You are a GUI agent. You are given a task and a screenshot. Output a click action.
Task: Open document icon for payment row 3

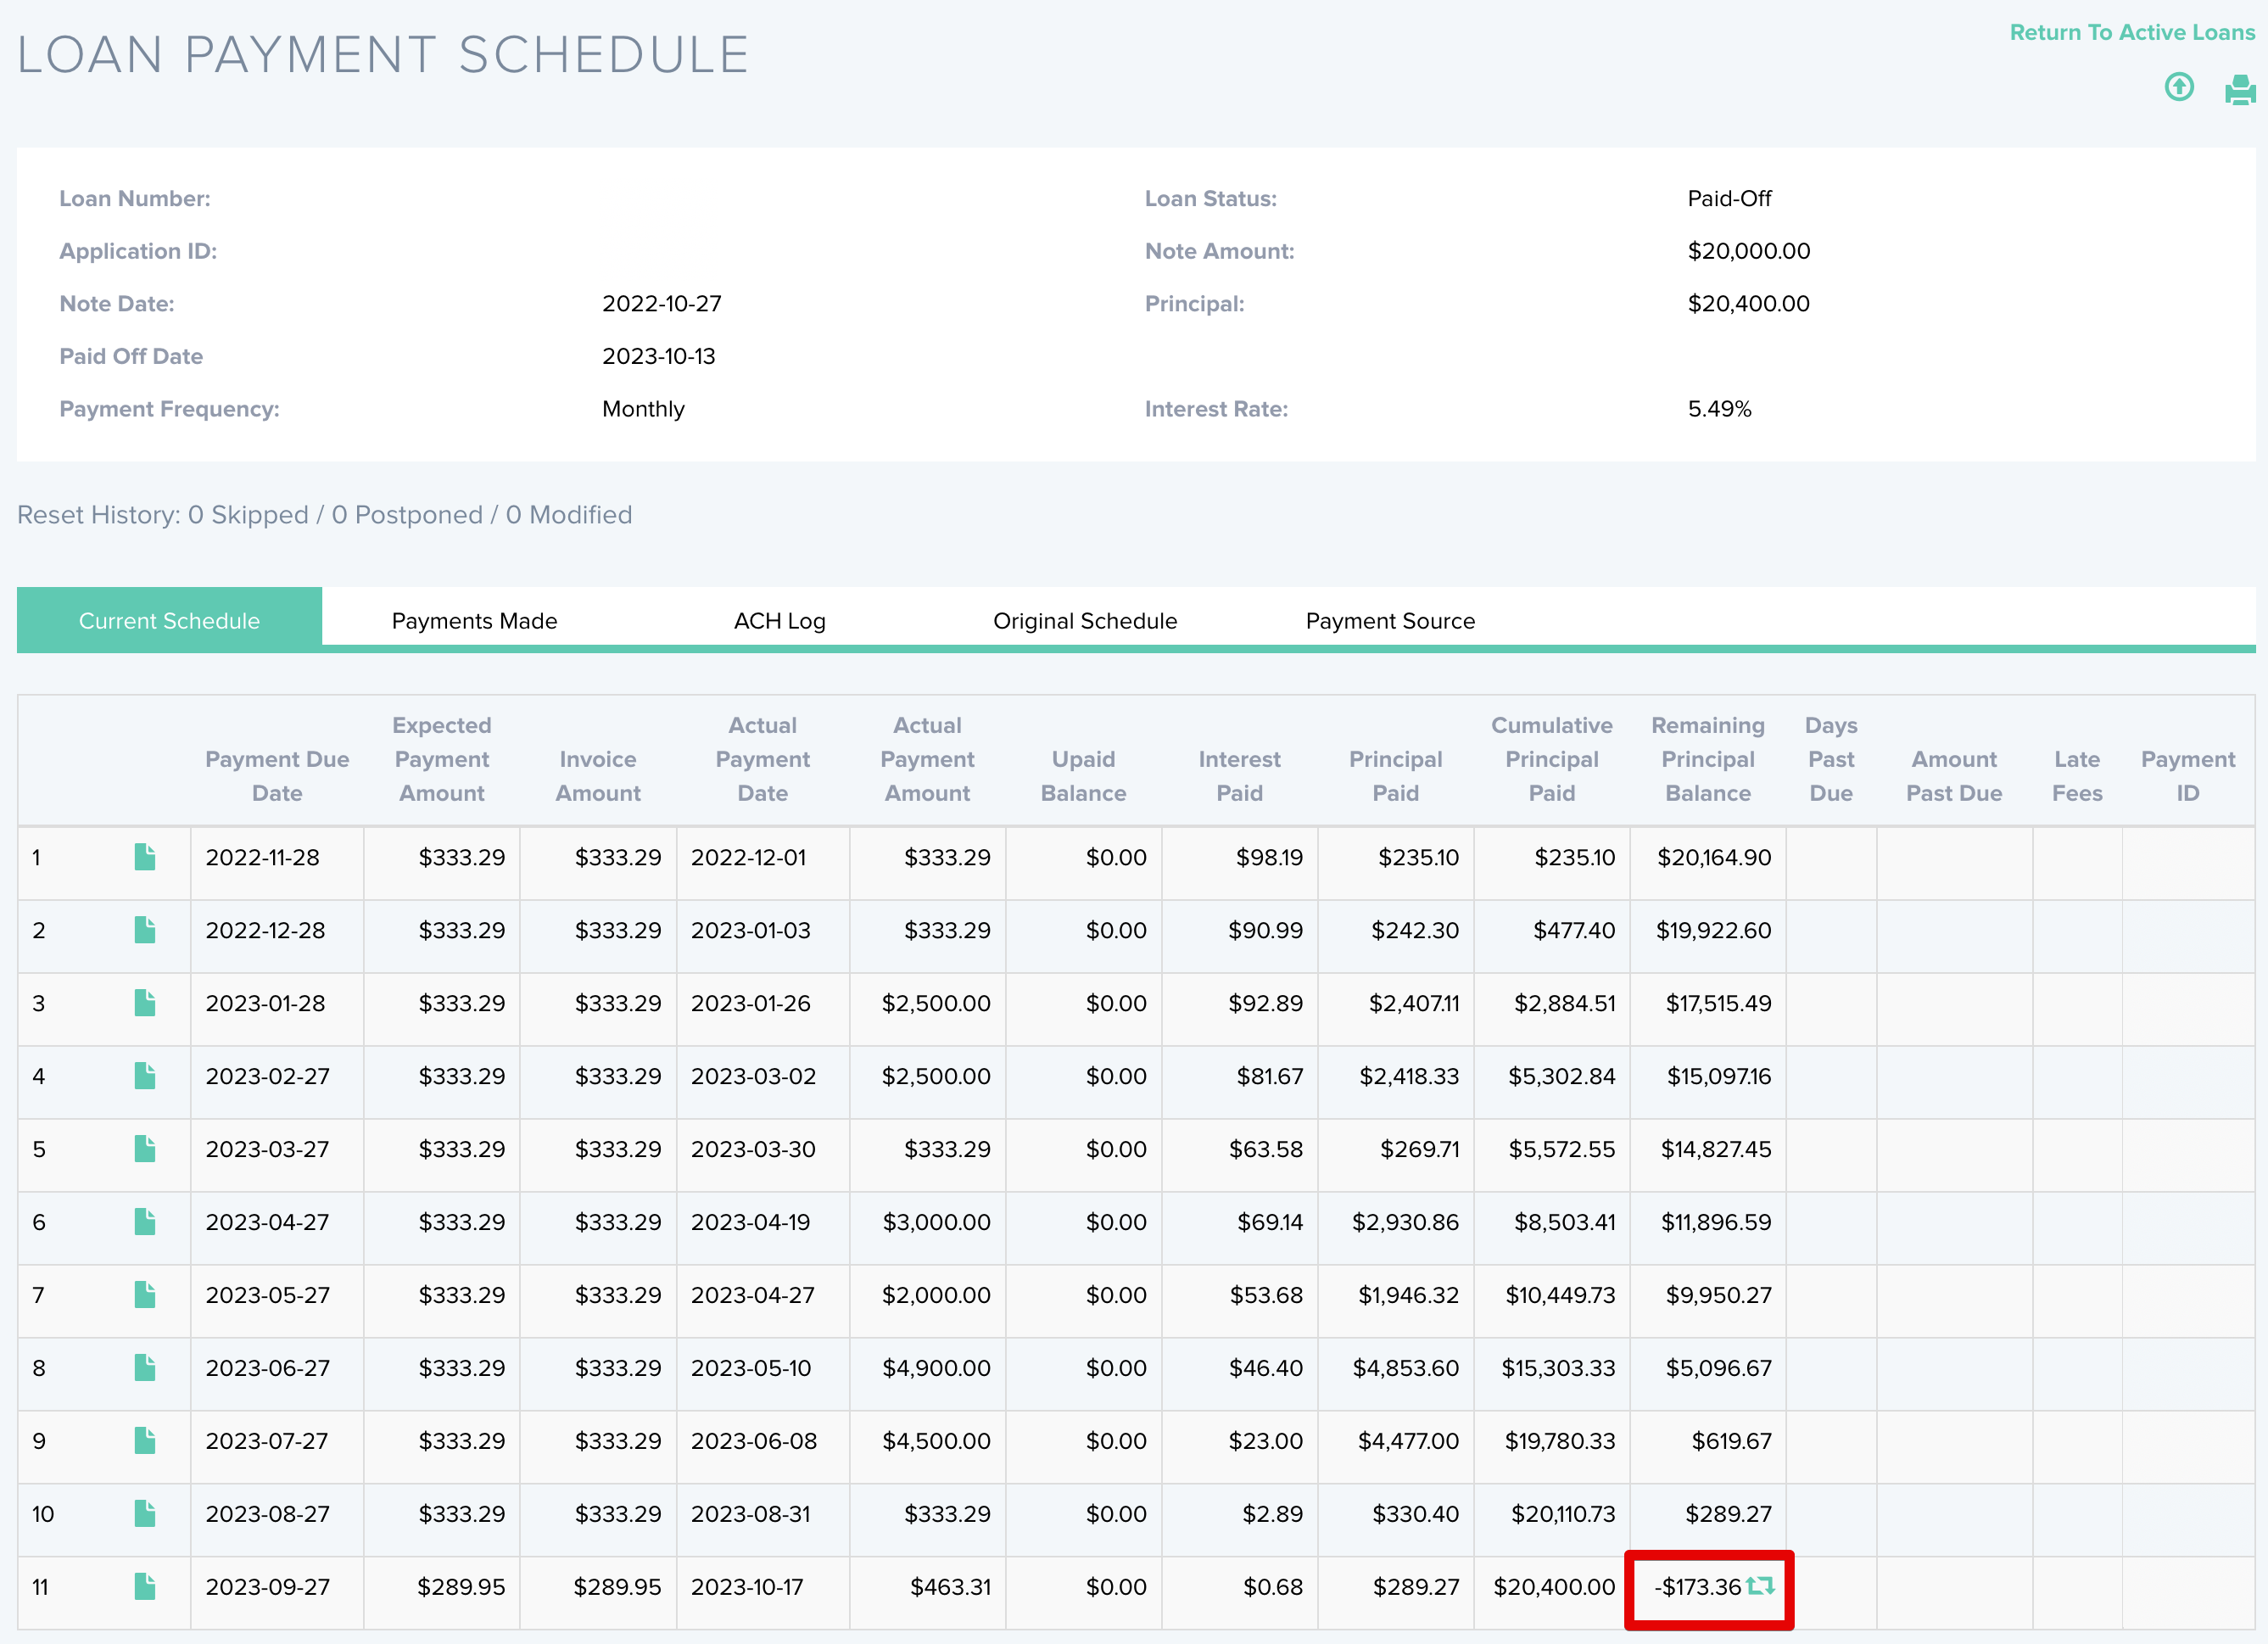coord(145,1003)
